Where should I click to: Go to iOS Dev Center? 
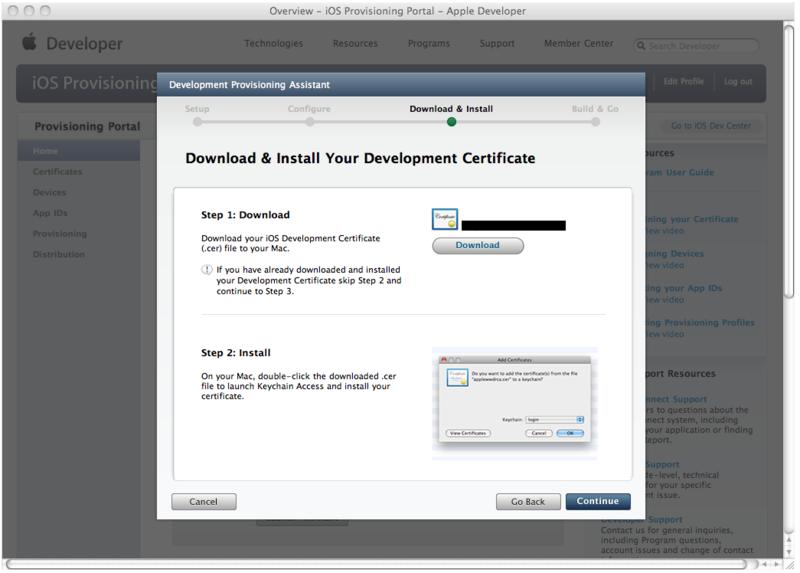tap(711, 126)
